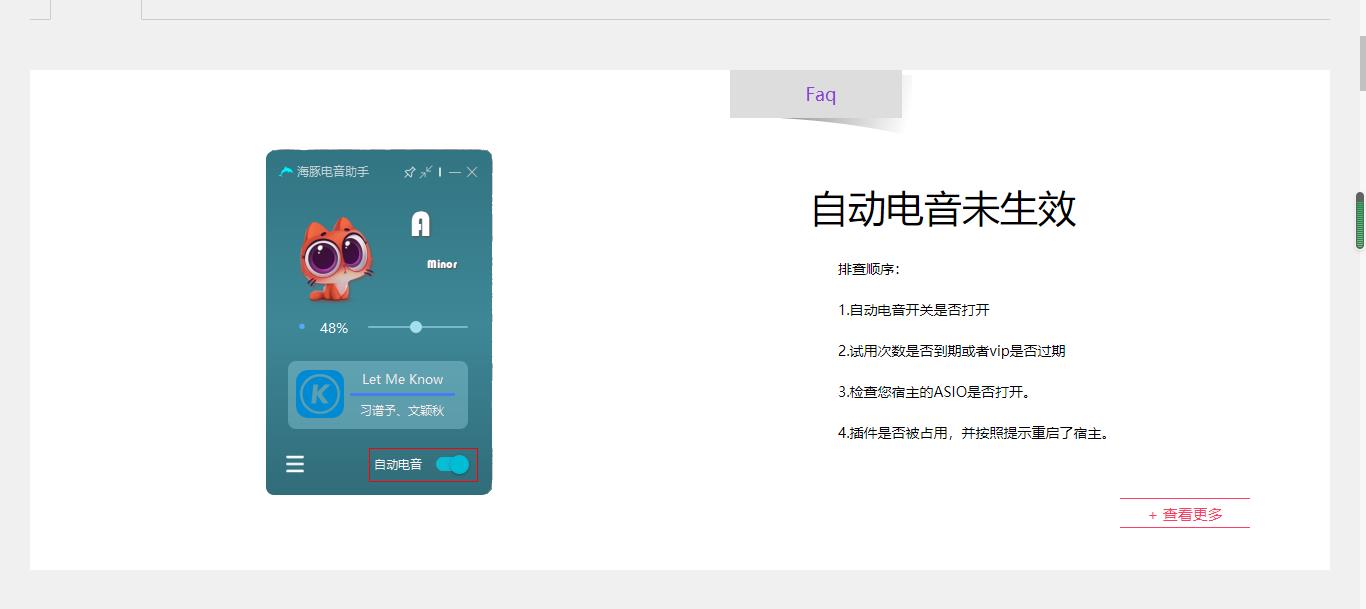Click the Let Me Know song title
The width and height of the screenshot is (1366, 609).
click(402, 379)
